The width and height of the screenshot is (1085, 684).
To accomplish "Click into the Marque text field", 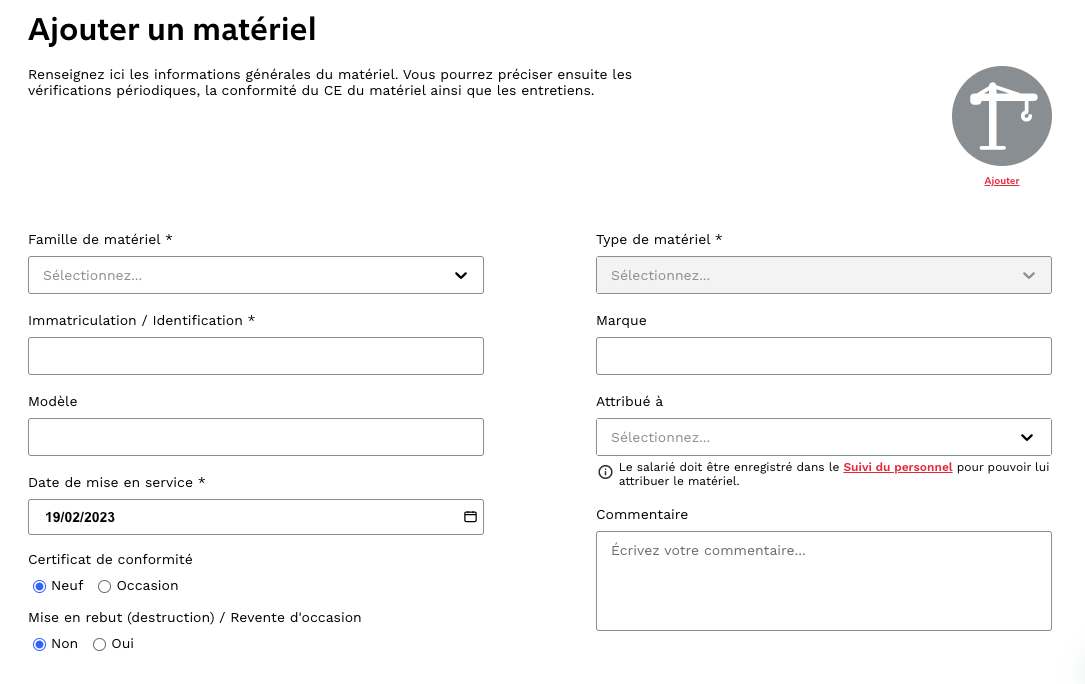I will pyautogui.click(x=823, y=356).
